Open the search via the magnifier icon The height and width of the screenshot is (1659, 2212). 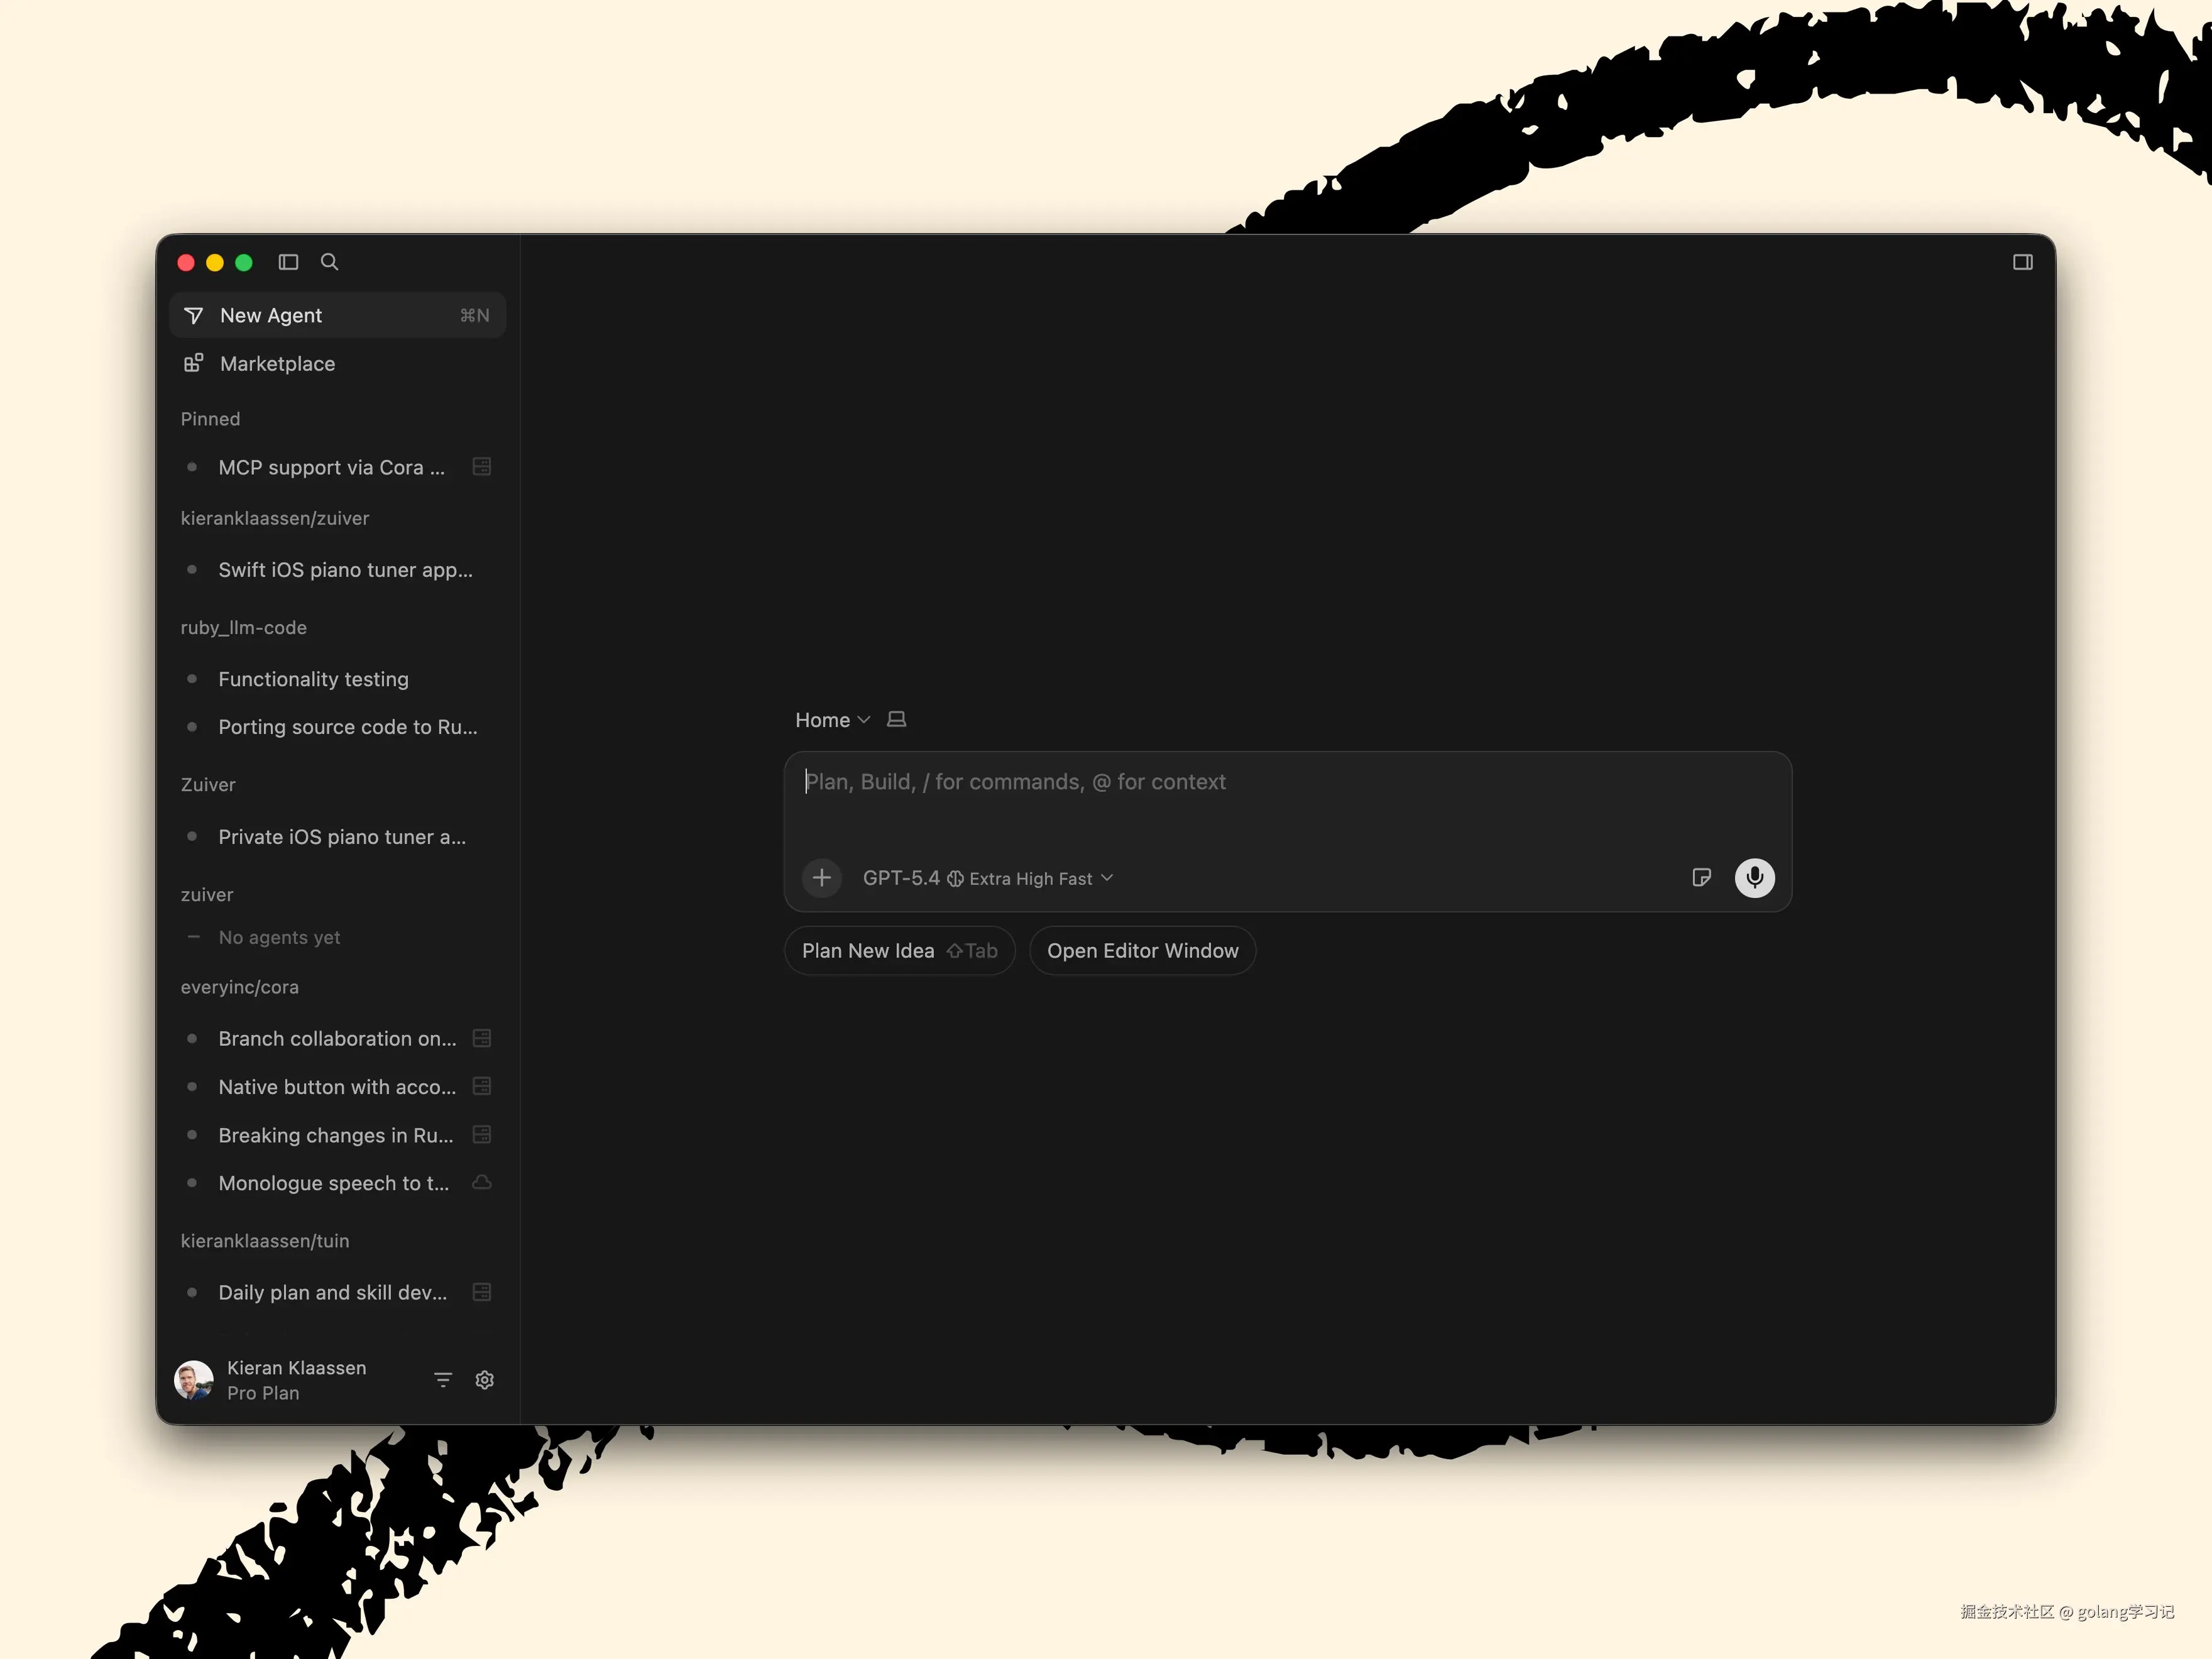pyautogui.click(x=329, y=262)
